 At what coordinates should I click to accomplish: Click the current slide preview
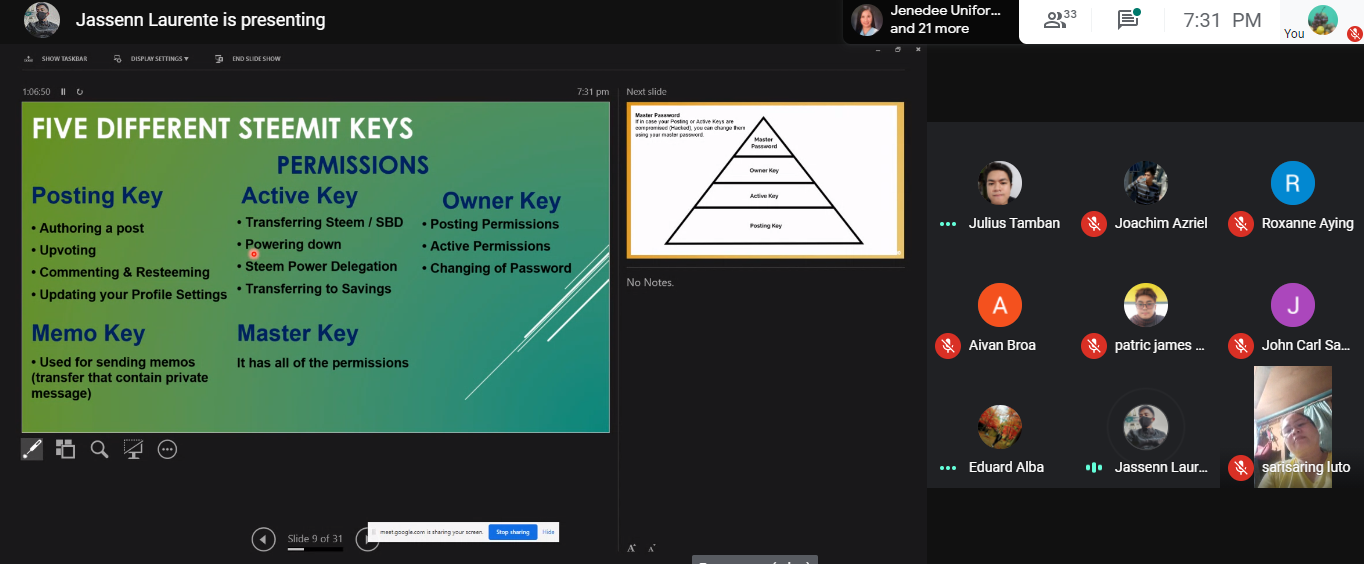316,267
